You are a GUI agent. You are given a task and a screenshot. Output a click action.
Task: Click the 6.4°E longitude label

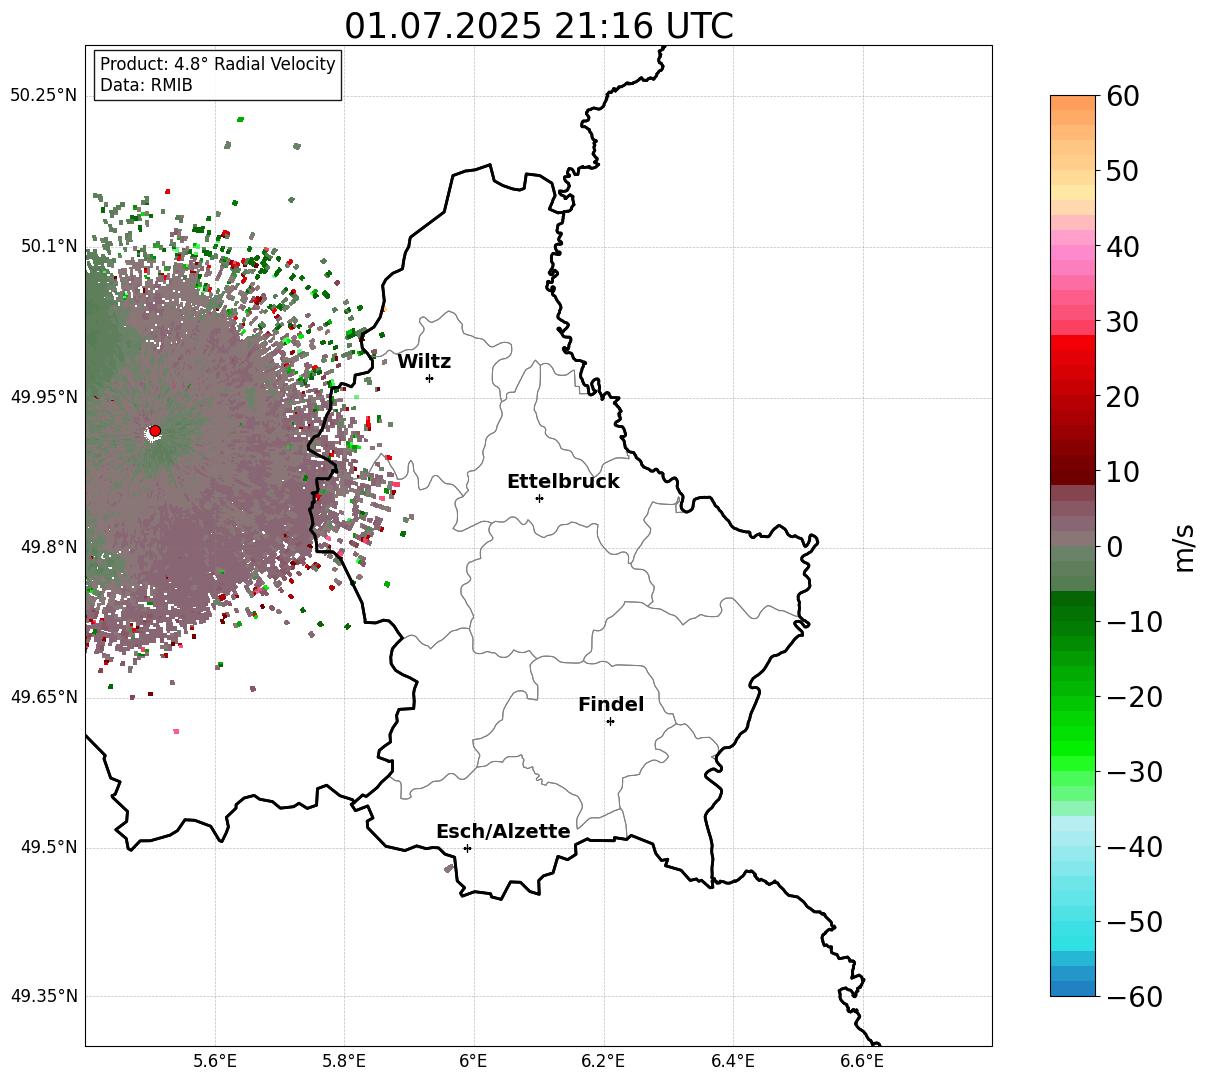(733, 1060)
